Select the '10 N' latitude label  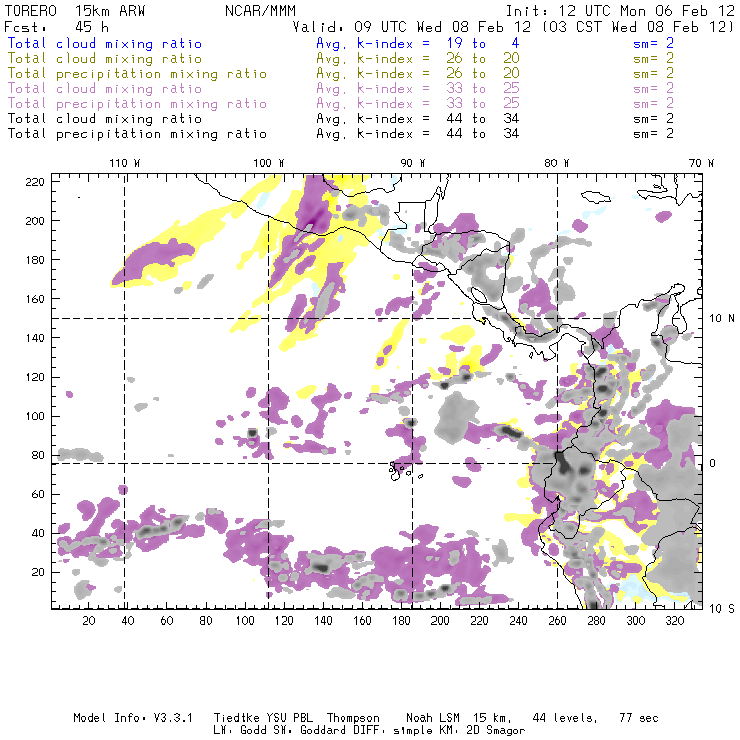(722, 319)
